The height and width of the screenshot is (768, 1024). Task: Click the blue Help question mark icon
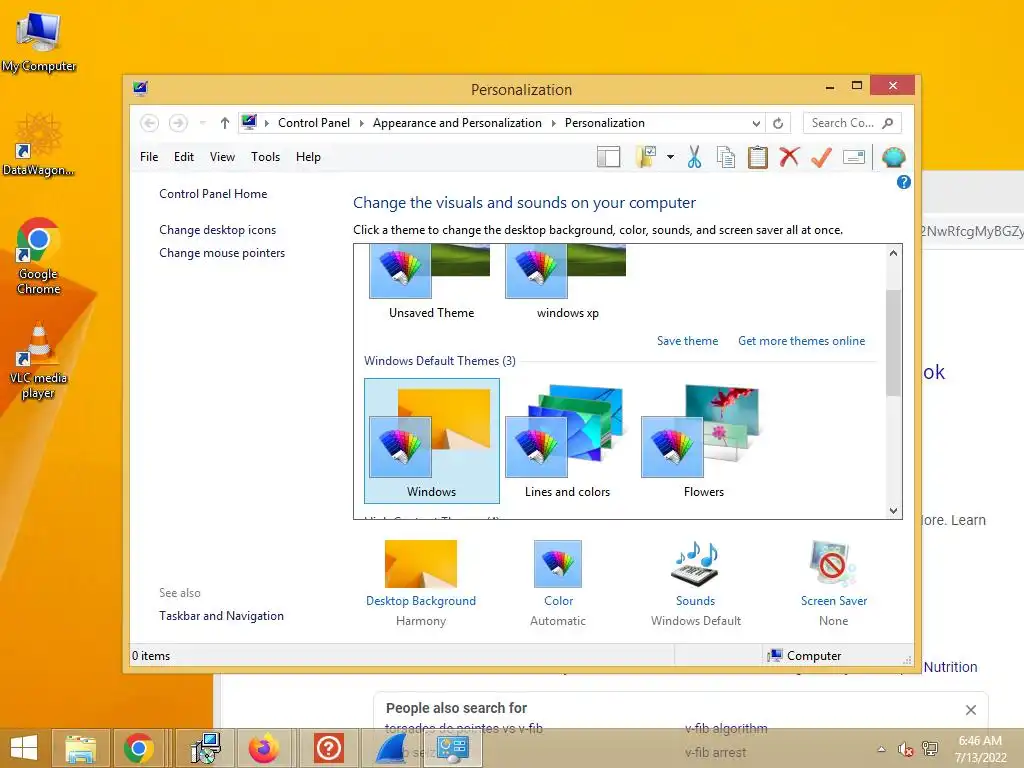pos(903,182)
